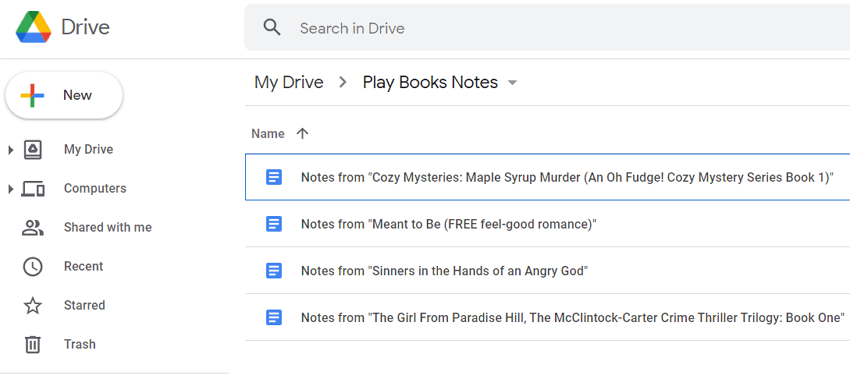The height and width of the screenshot is (386, 850).
Task: Click the colorful plus icon on New
Action: point(32,95)
